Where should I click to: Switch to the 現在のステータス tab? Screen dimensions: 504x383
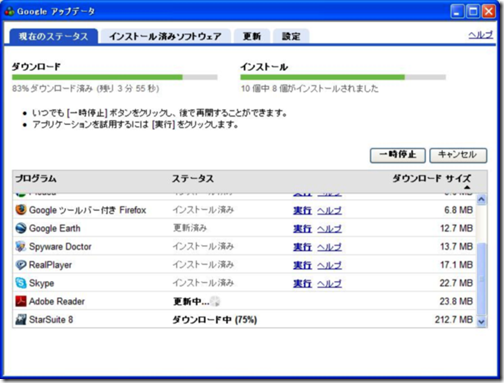coord(54,36)
